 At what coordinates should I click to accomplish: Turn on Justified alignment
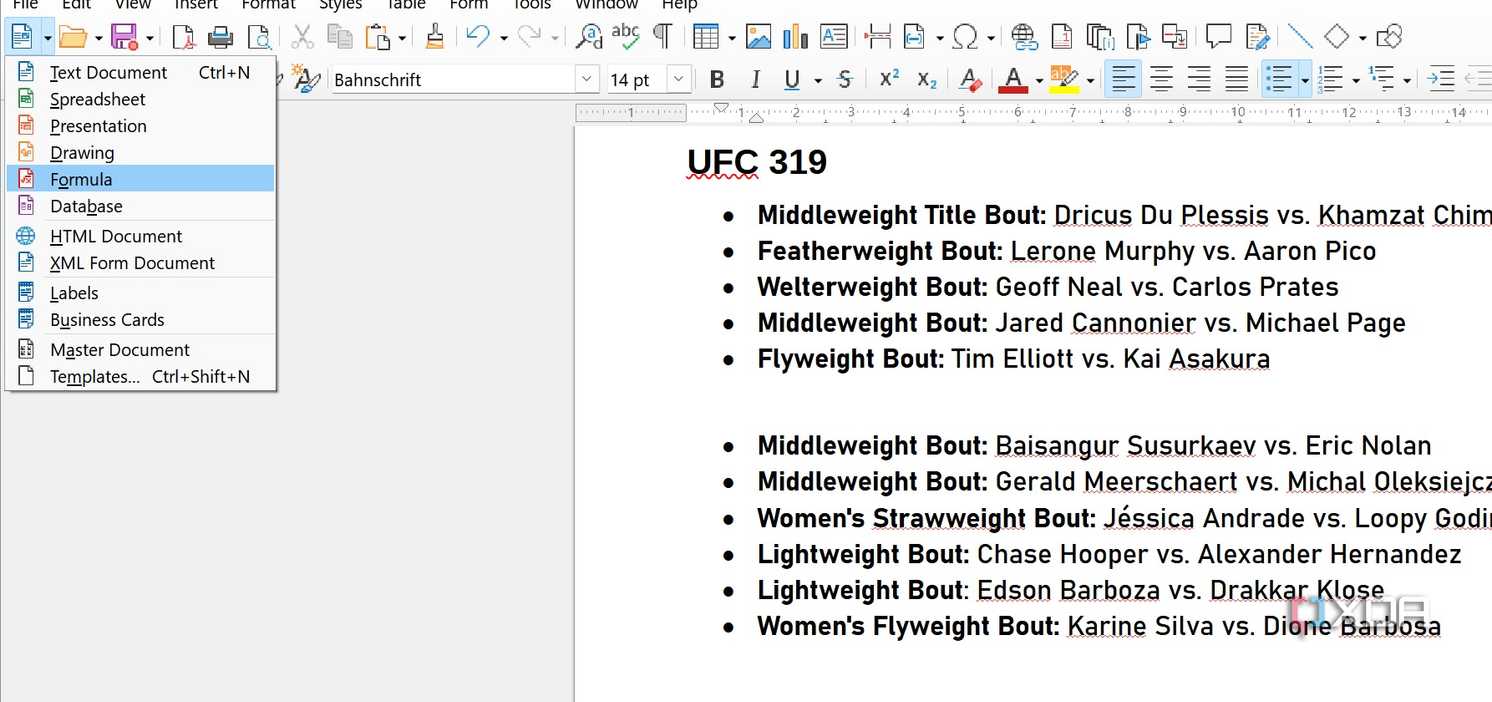pos(1238,80)
